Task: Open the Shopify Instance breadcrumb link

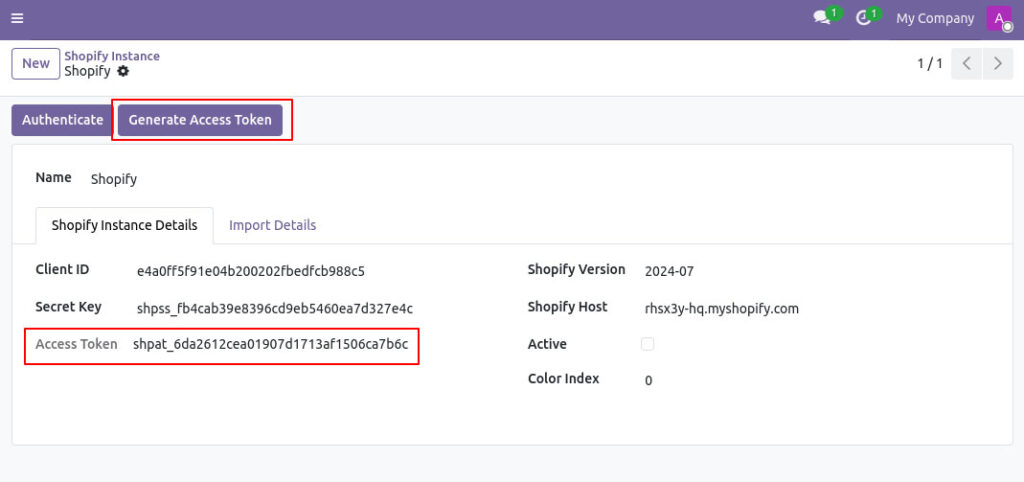Action: [x=112, y=56]
